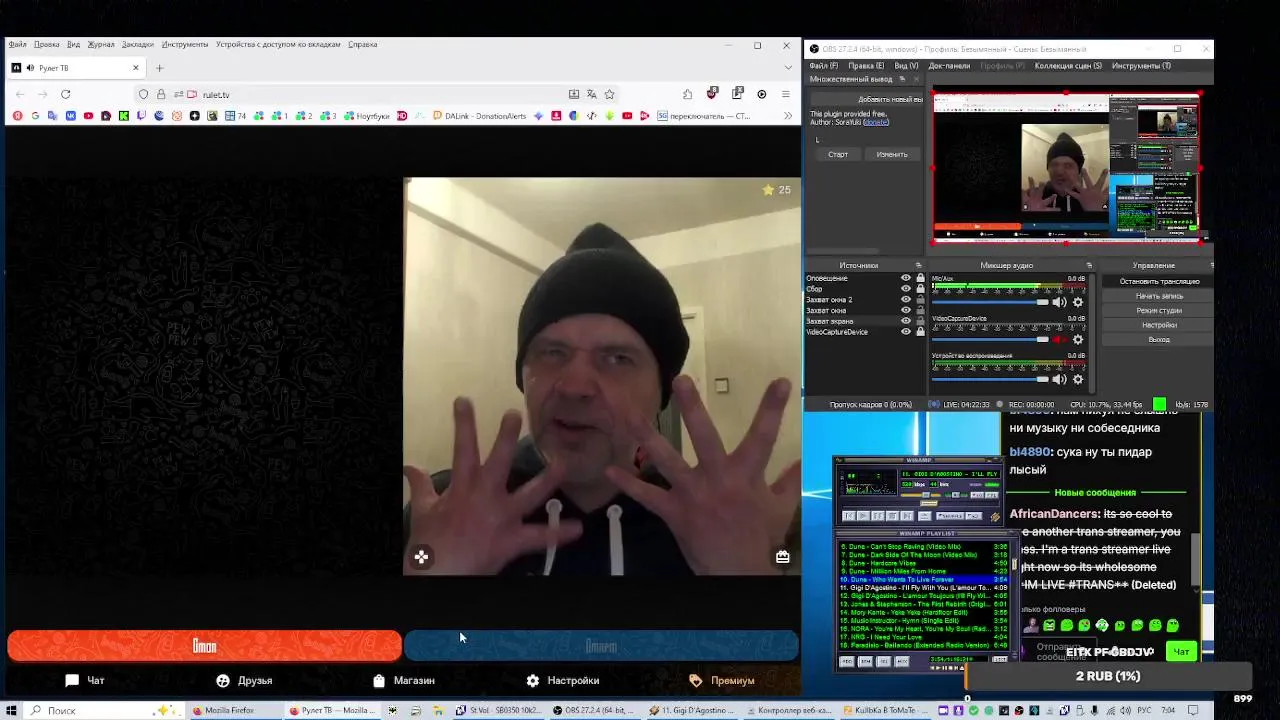1280x720 pixels.
Task: Click Режим студии button in OBS
Action: [1159, 310]
